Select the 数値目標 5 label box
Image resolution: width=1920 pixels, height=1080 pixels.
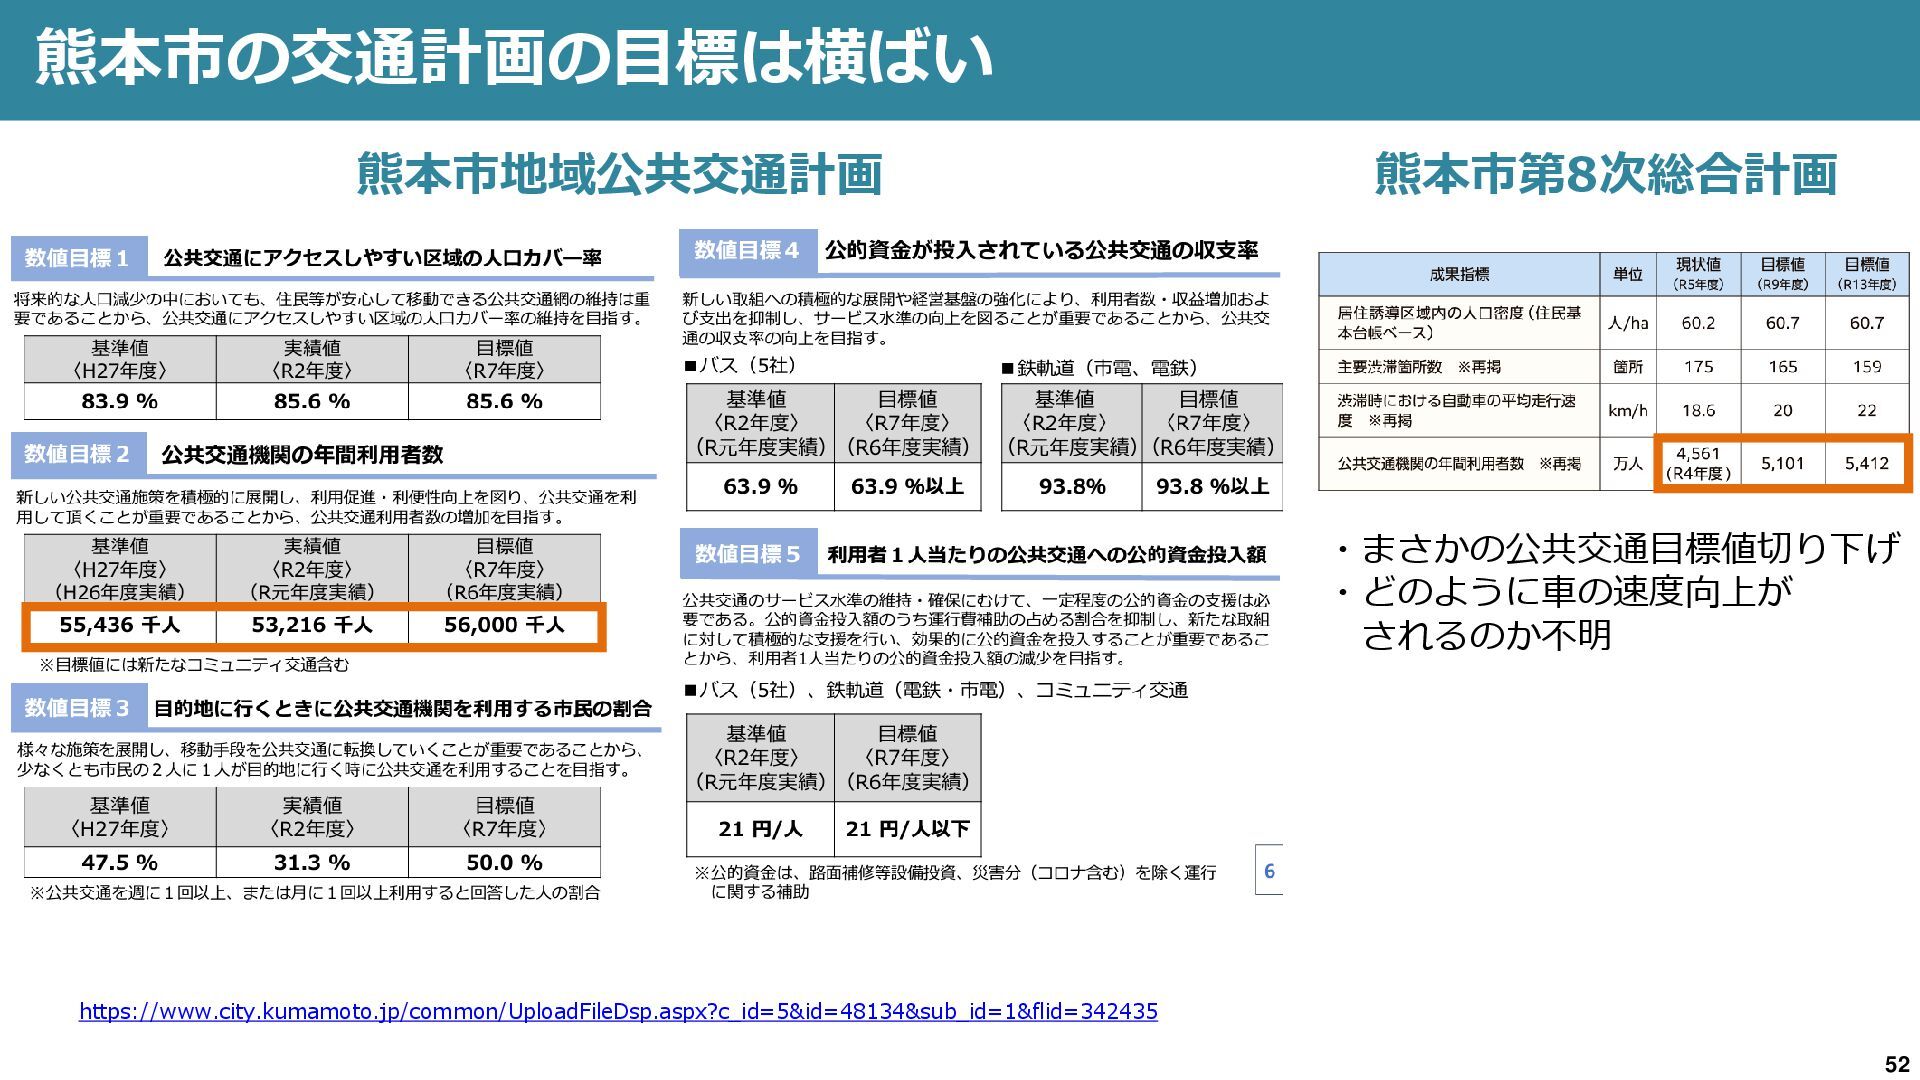(x=748, y=554)
